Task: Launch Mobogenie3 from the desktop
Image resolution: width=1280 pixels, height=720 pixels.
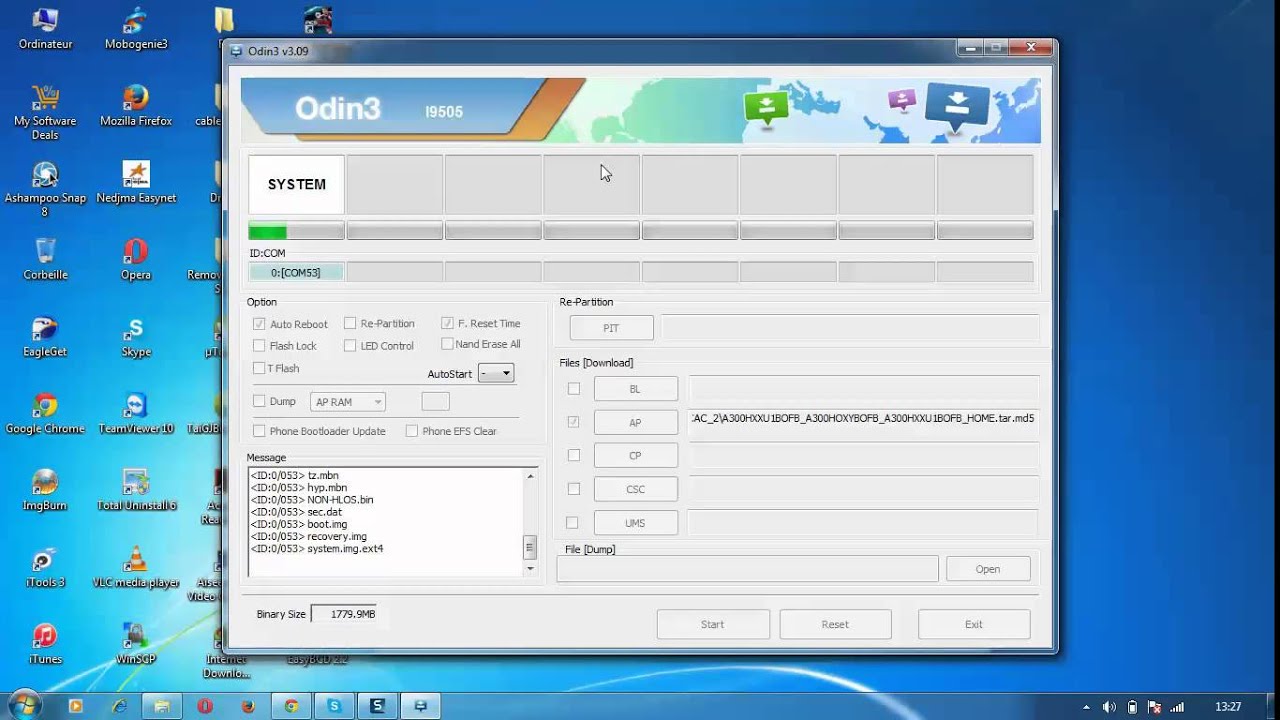Action: (x=136, y=28)
